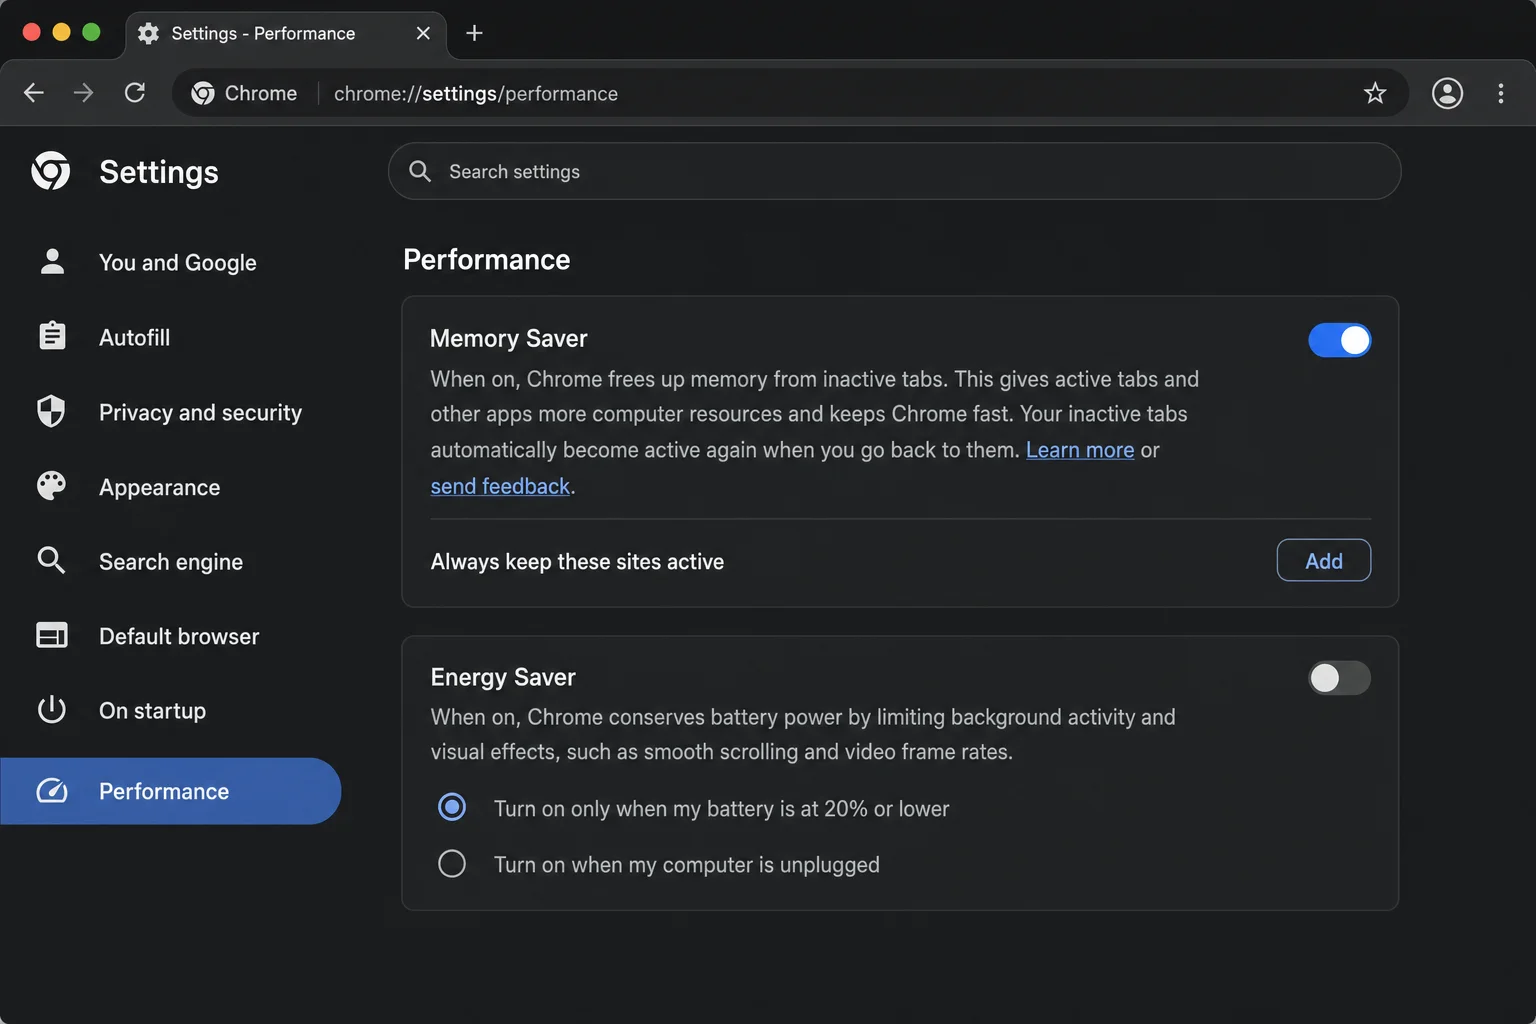The height and width of the screenshot is (1024, 1536).
Task: Click the Settings heading text
Action: pyautogui.click(x=159, y=172)
